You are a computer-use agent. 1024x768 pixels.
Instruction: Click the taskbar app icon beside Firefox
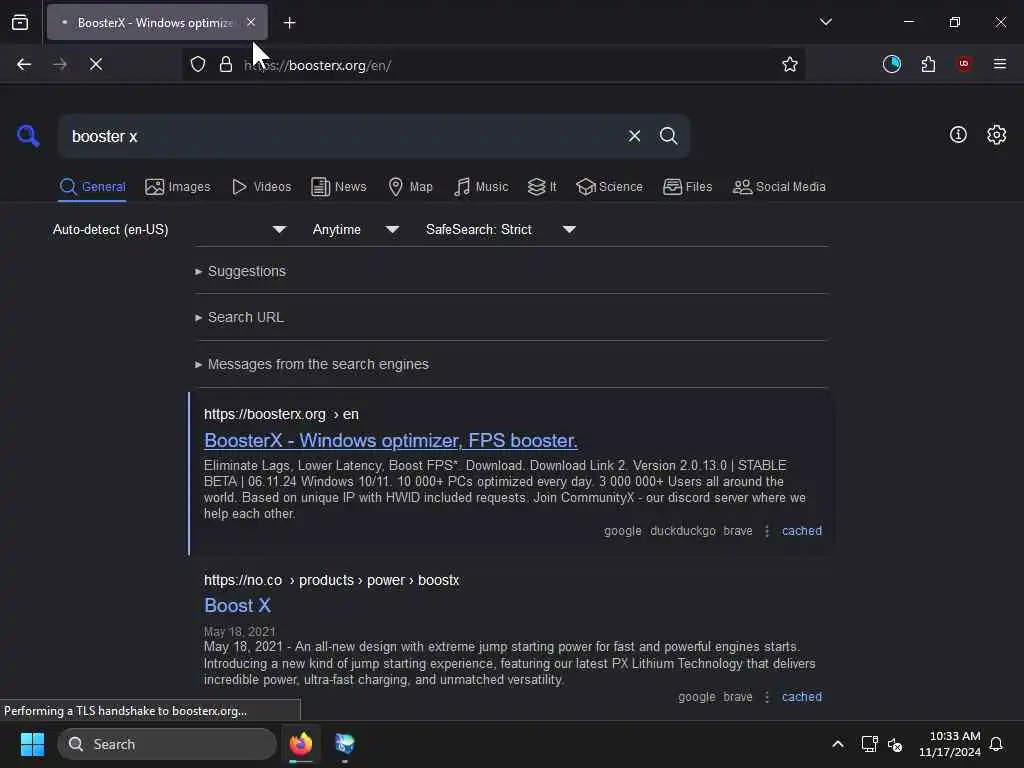pos(344,744)
